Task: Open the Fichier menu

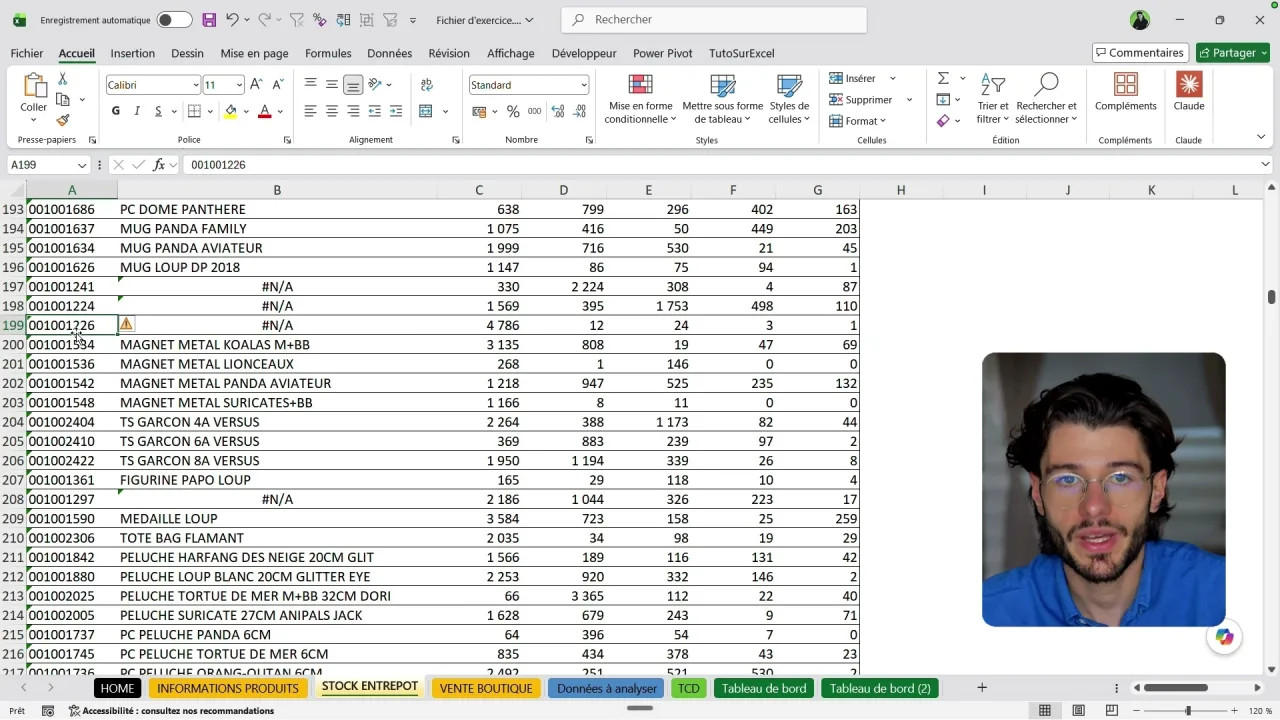Action: click(x=27, y=53)
